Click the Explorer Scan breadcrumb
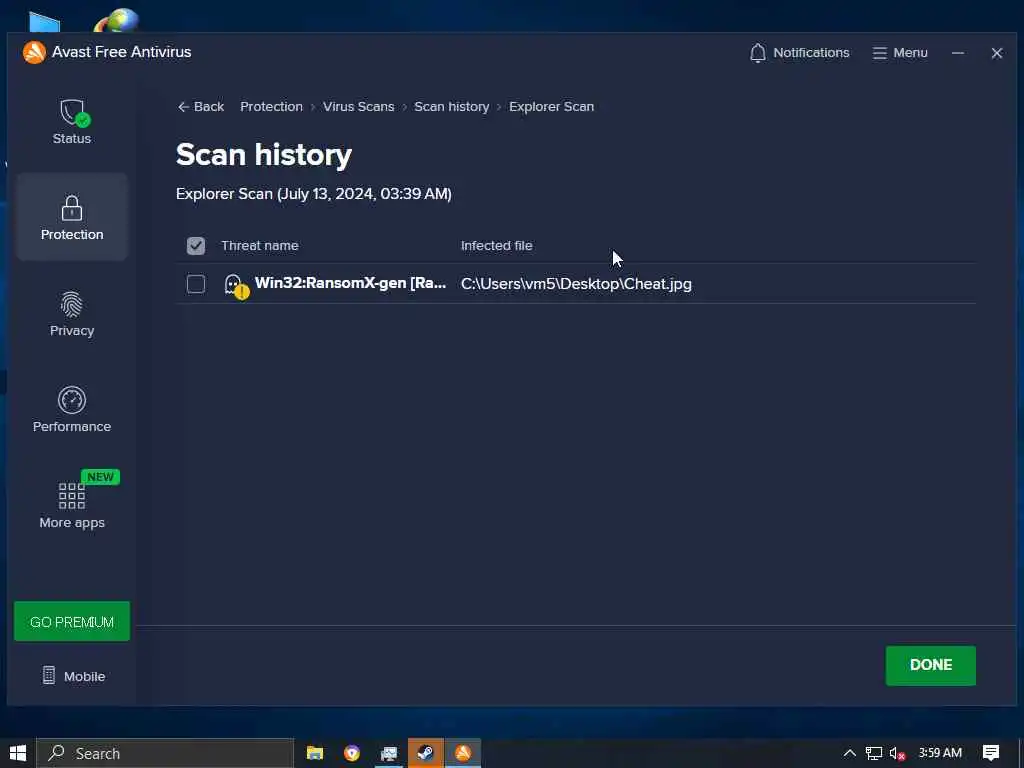The width and height of the screenshot is (1024, 768). 551,106
